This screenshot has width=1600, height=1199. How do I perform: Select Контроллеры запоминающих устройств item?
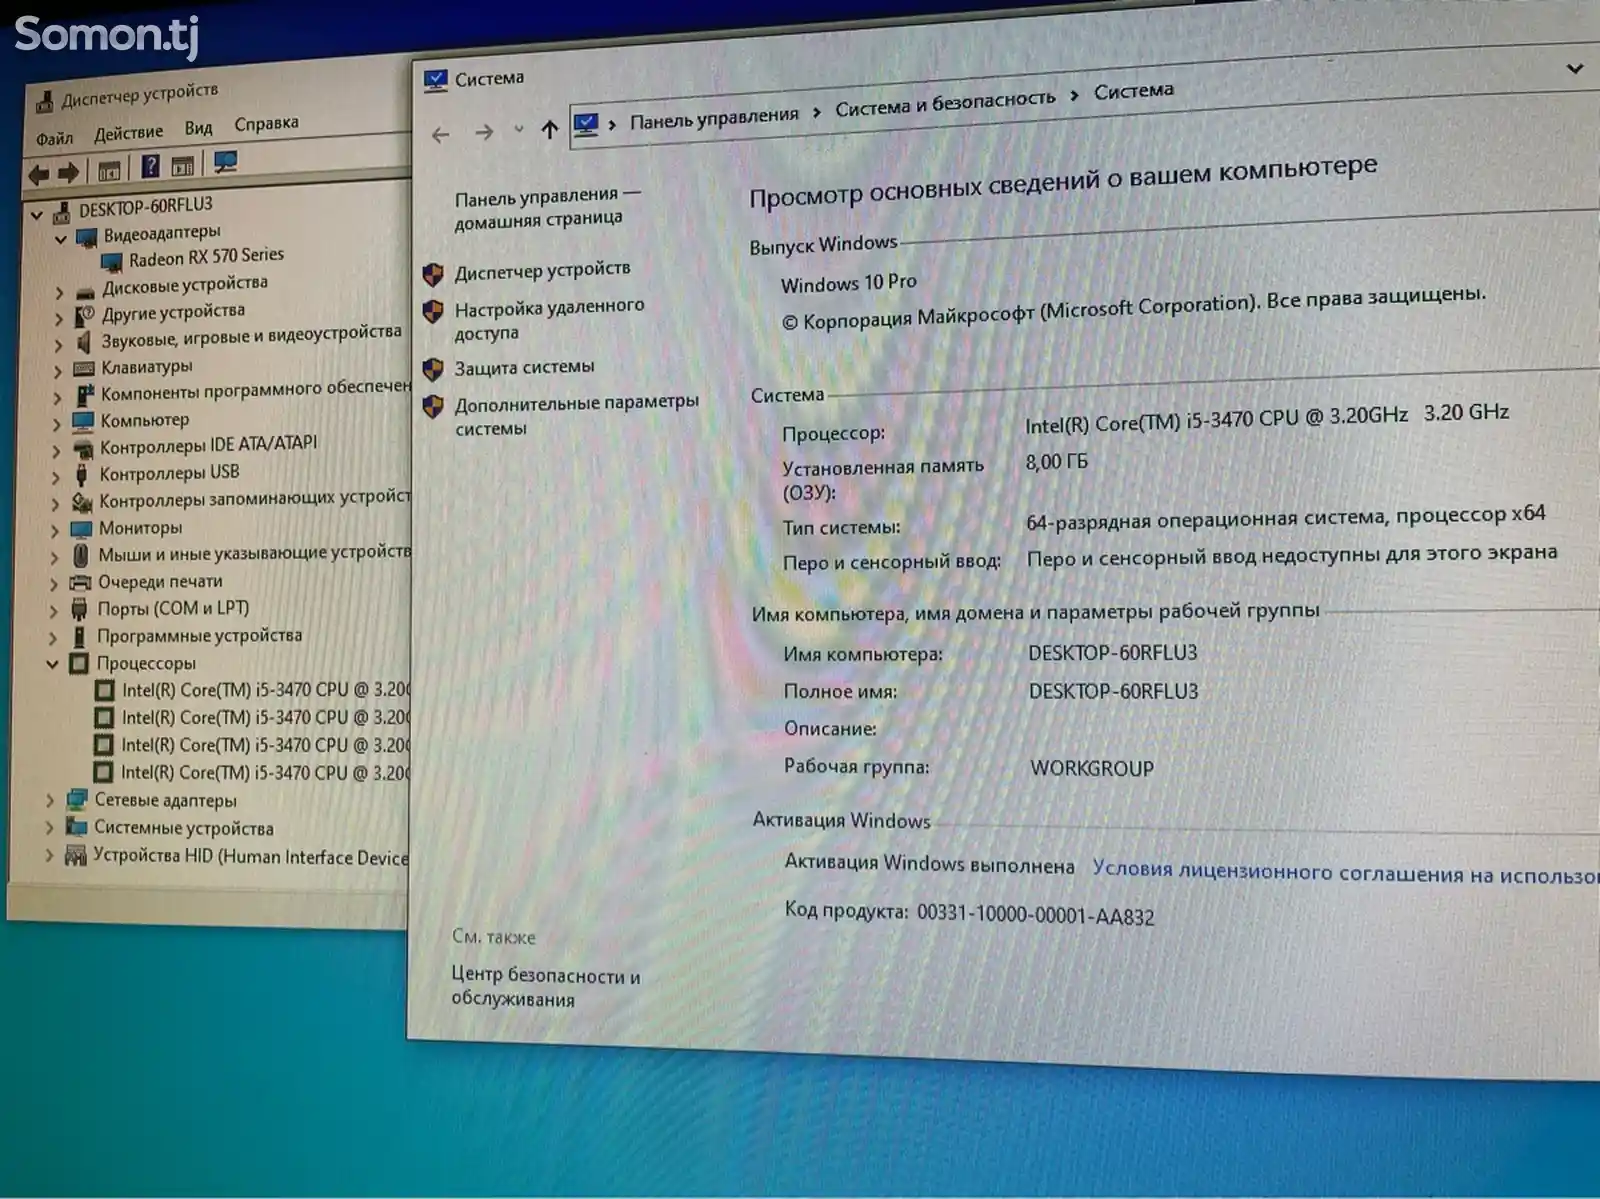pyautogui.click(x=254, y=497)
